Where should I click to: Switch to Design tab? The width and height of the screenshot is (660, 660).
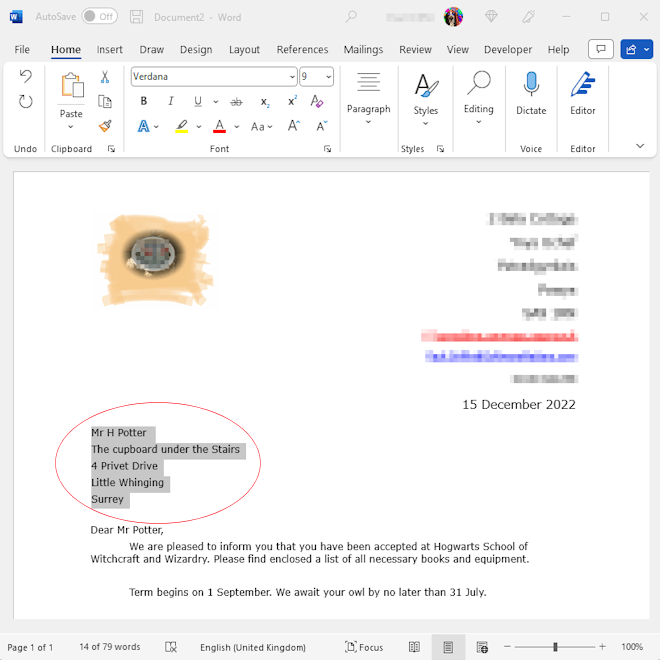[x=196, y=49]
